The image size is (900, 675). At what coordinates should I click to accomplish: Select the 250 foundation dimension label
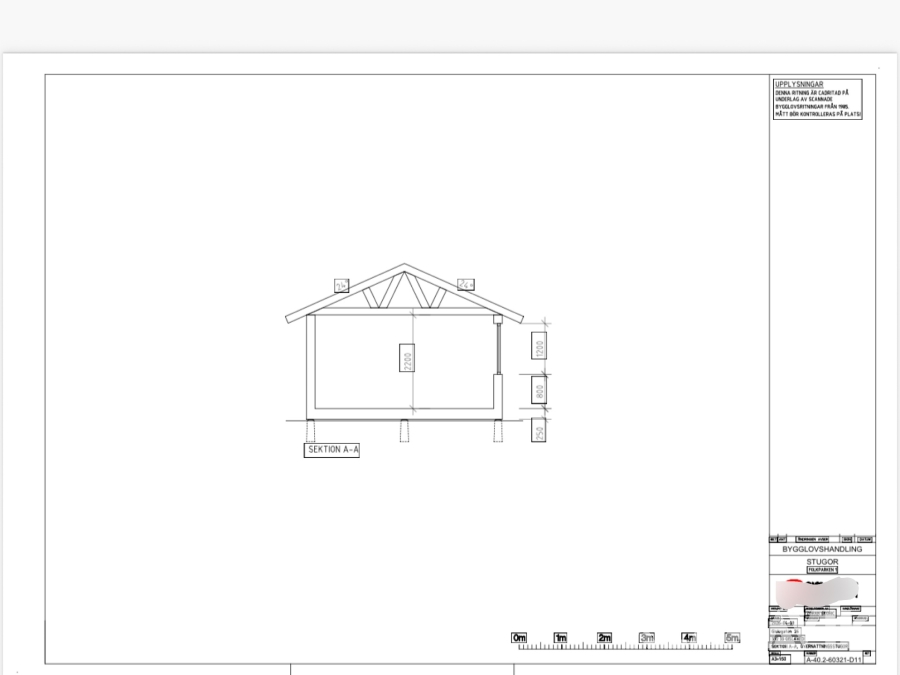pos(539,430)
